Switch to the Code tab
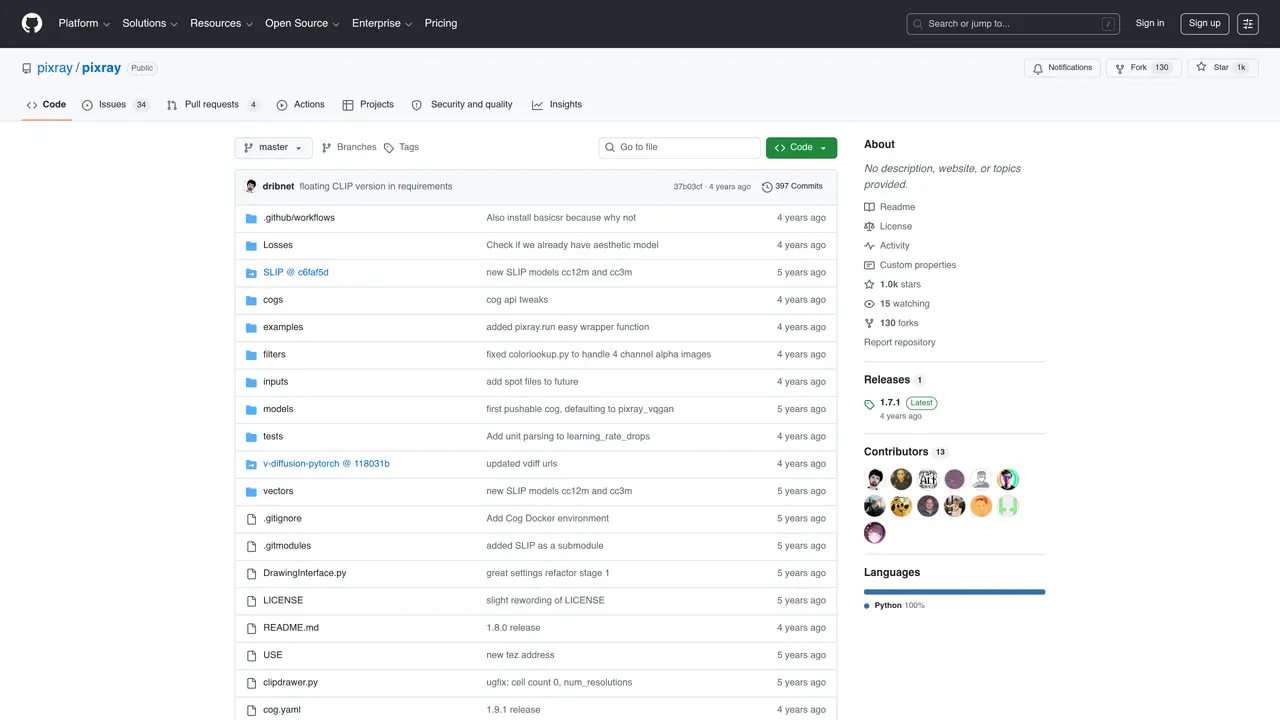Image resolution: width=1280 pixels, height=720 pixels. tap(46, 105)
